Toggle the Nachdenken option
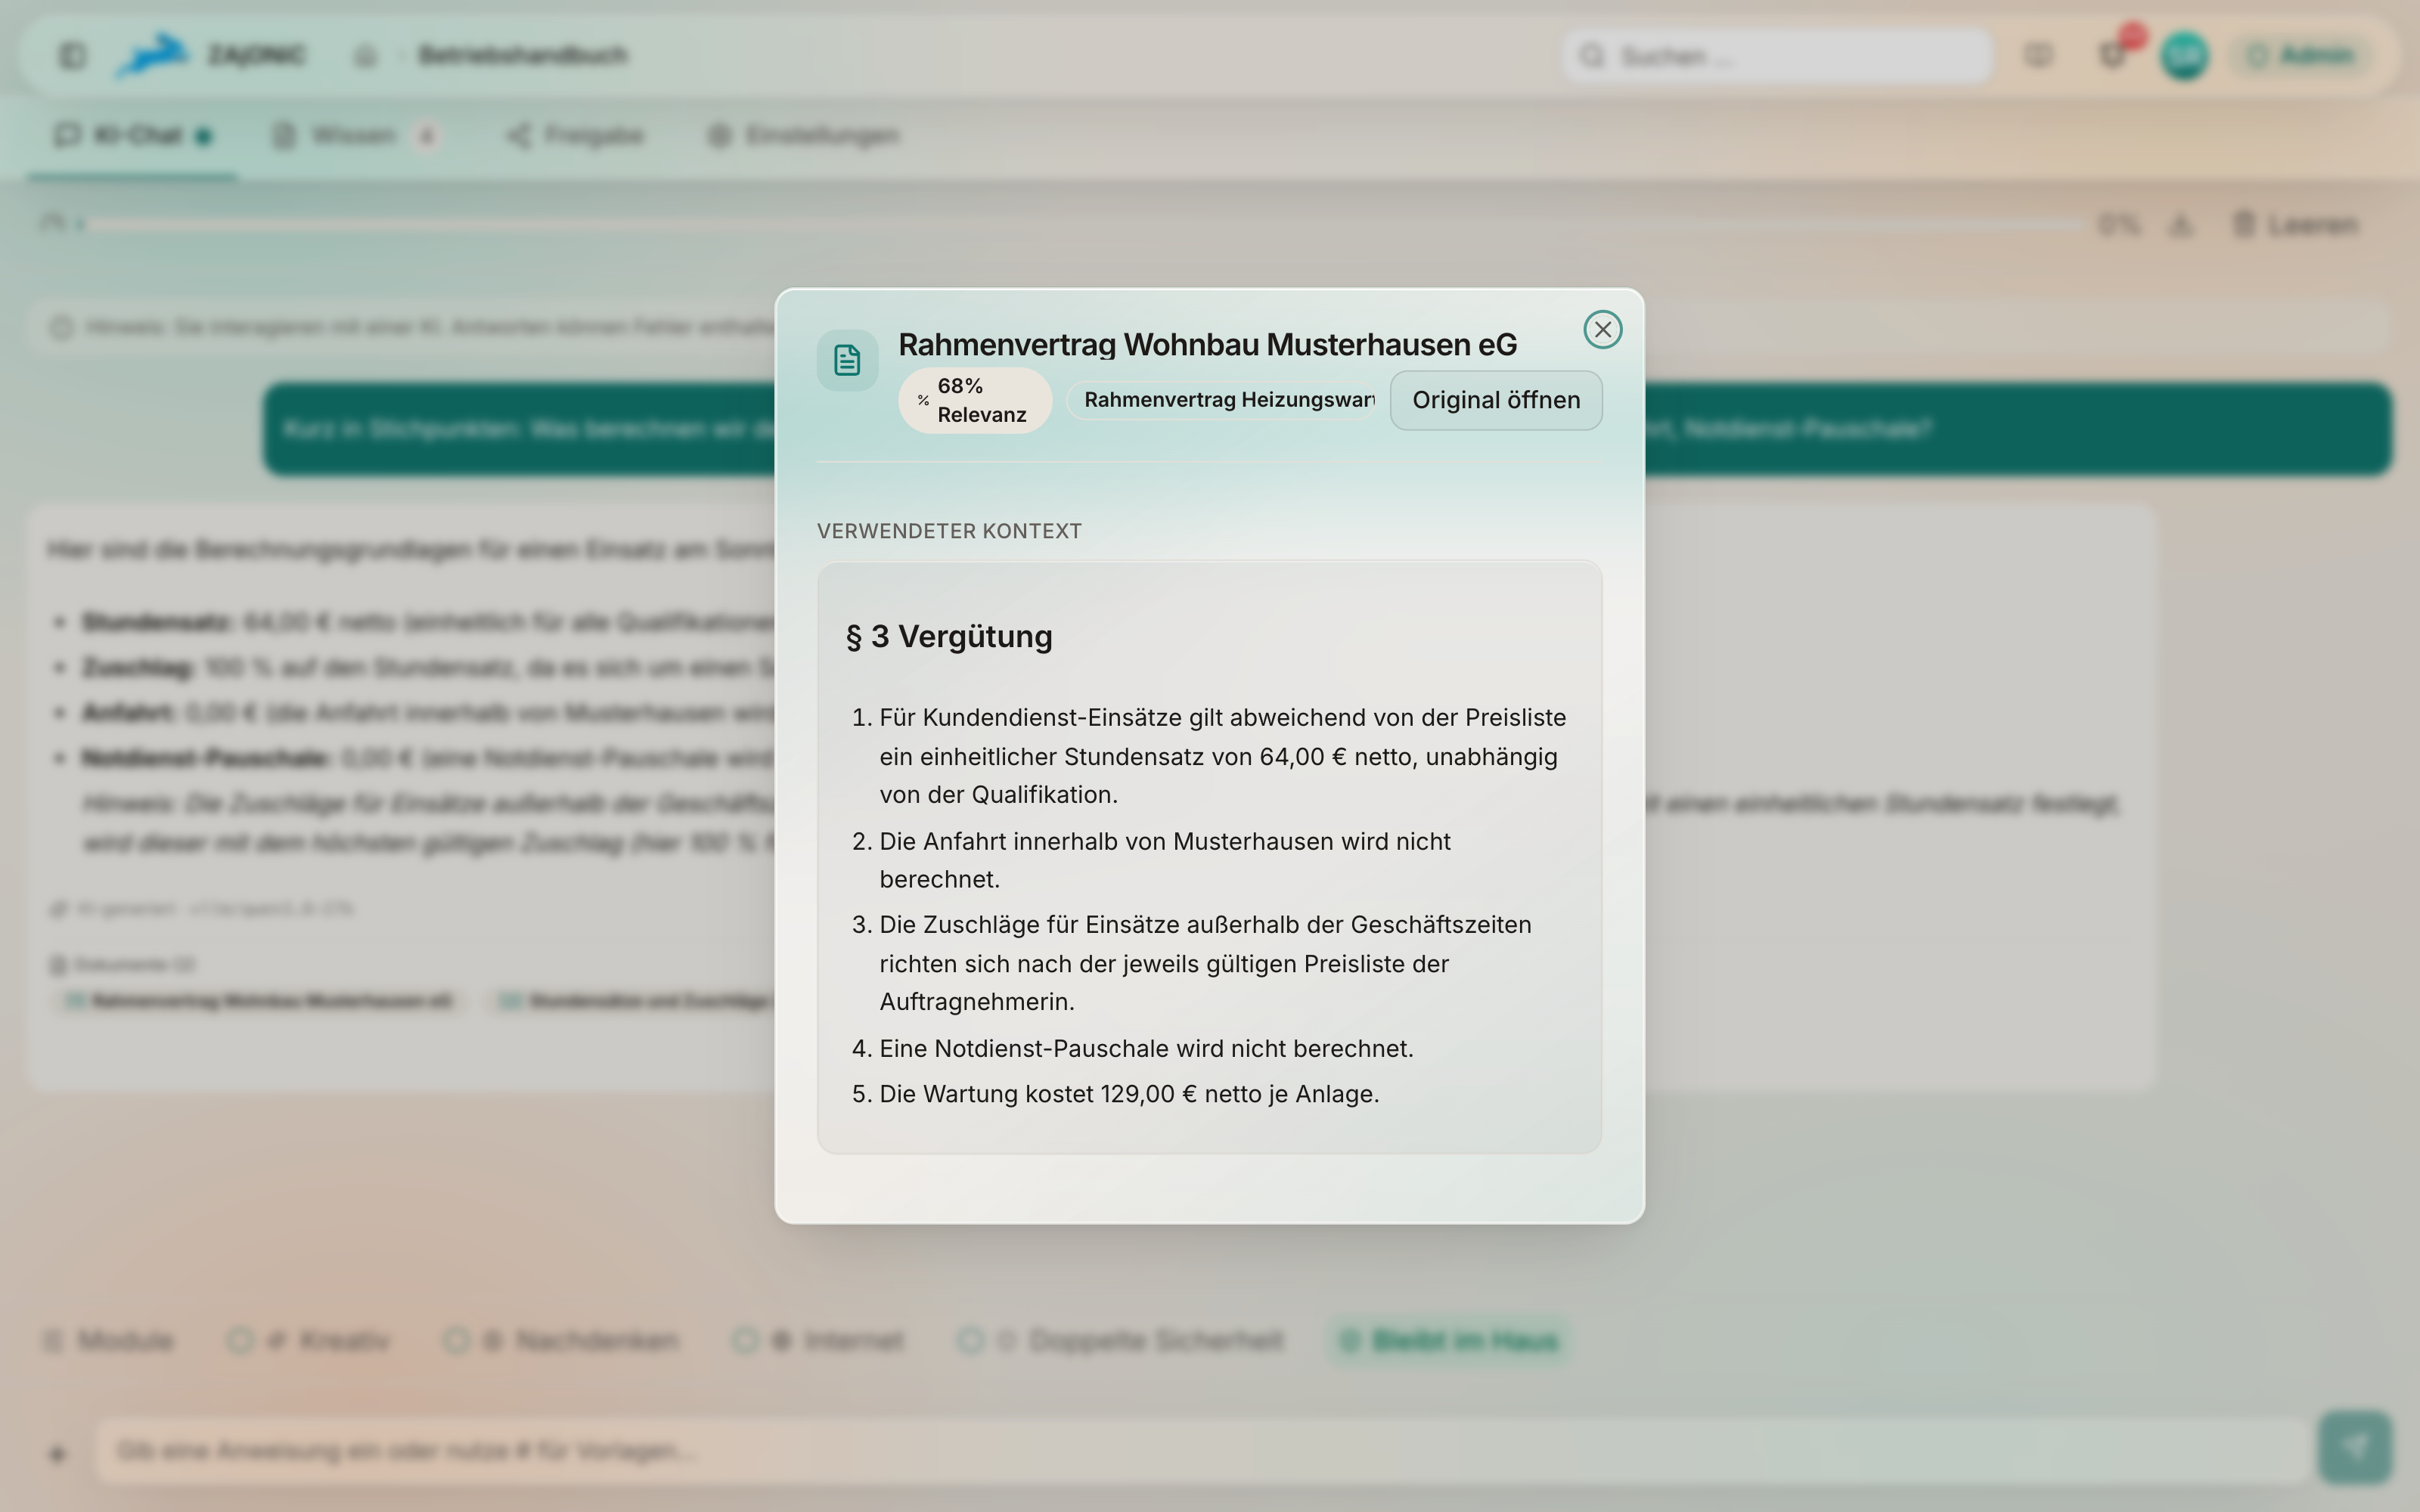Viewport: 2420px width, 1512px height. pos(562,1340)
